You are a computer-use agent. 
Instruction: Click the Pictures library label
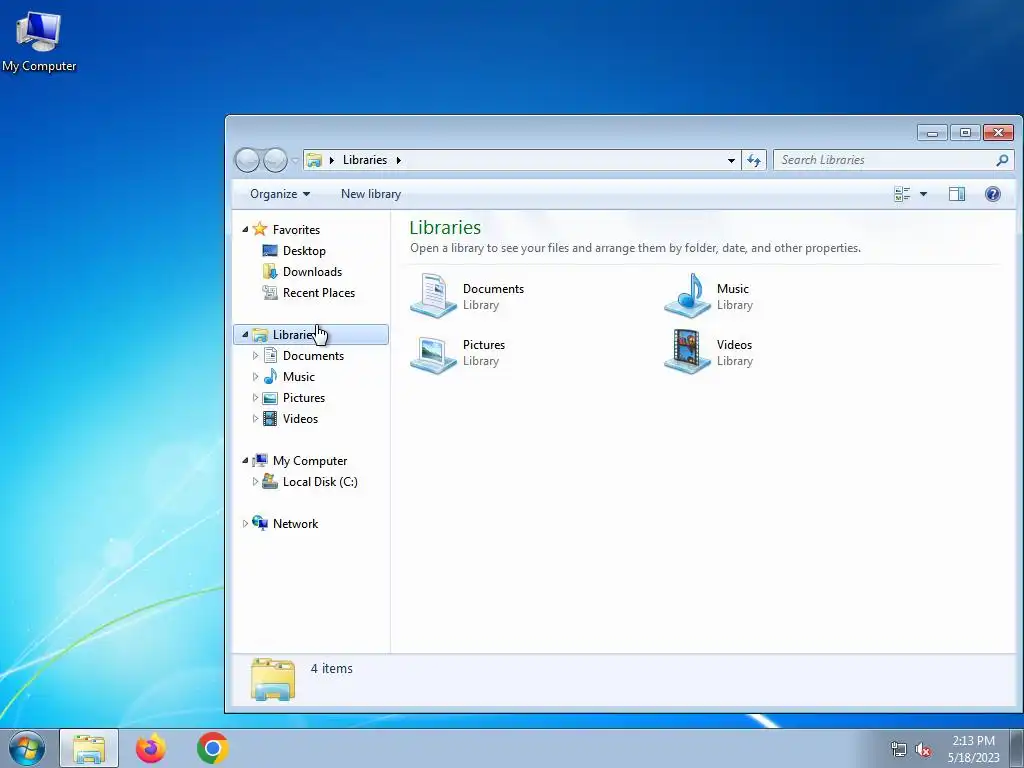(x=484, y=345)
